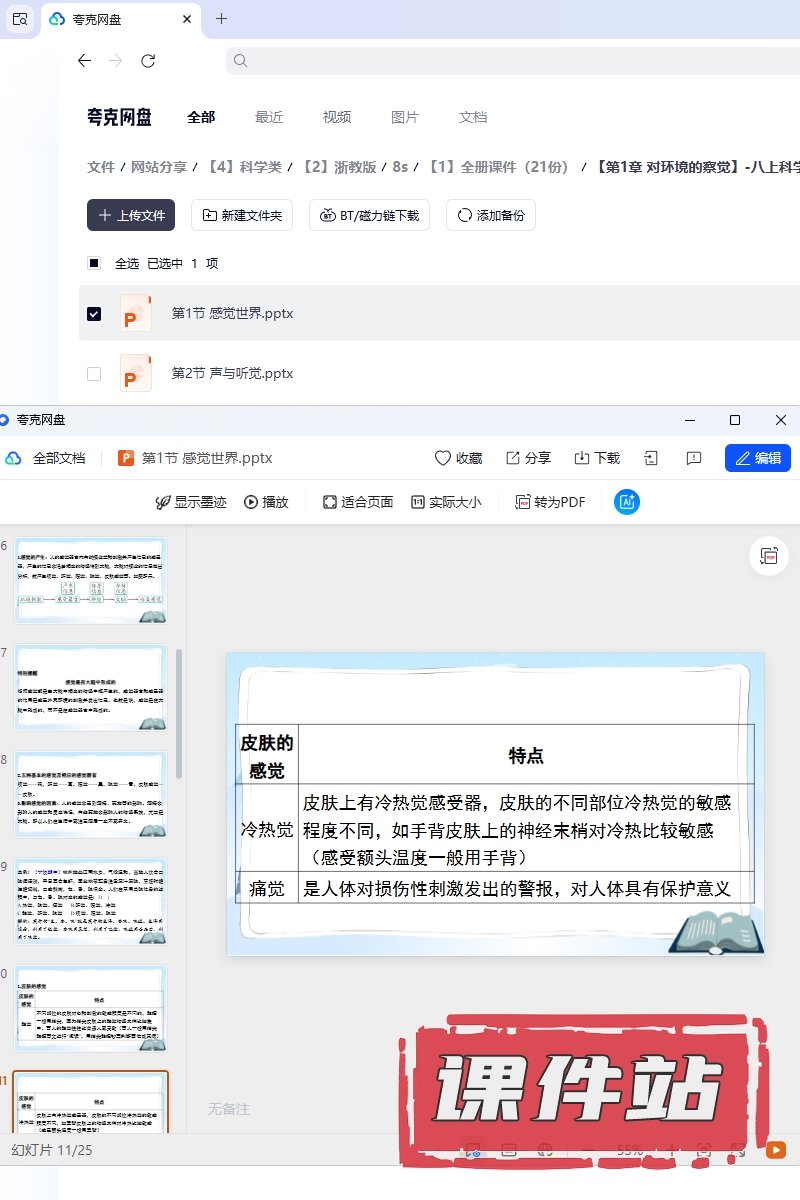Share the presentation using 分享
This screenshot has width=800, height=1200.
528,458
